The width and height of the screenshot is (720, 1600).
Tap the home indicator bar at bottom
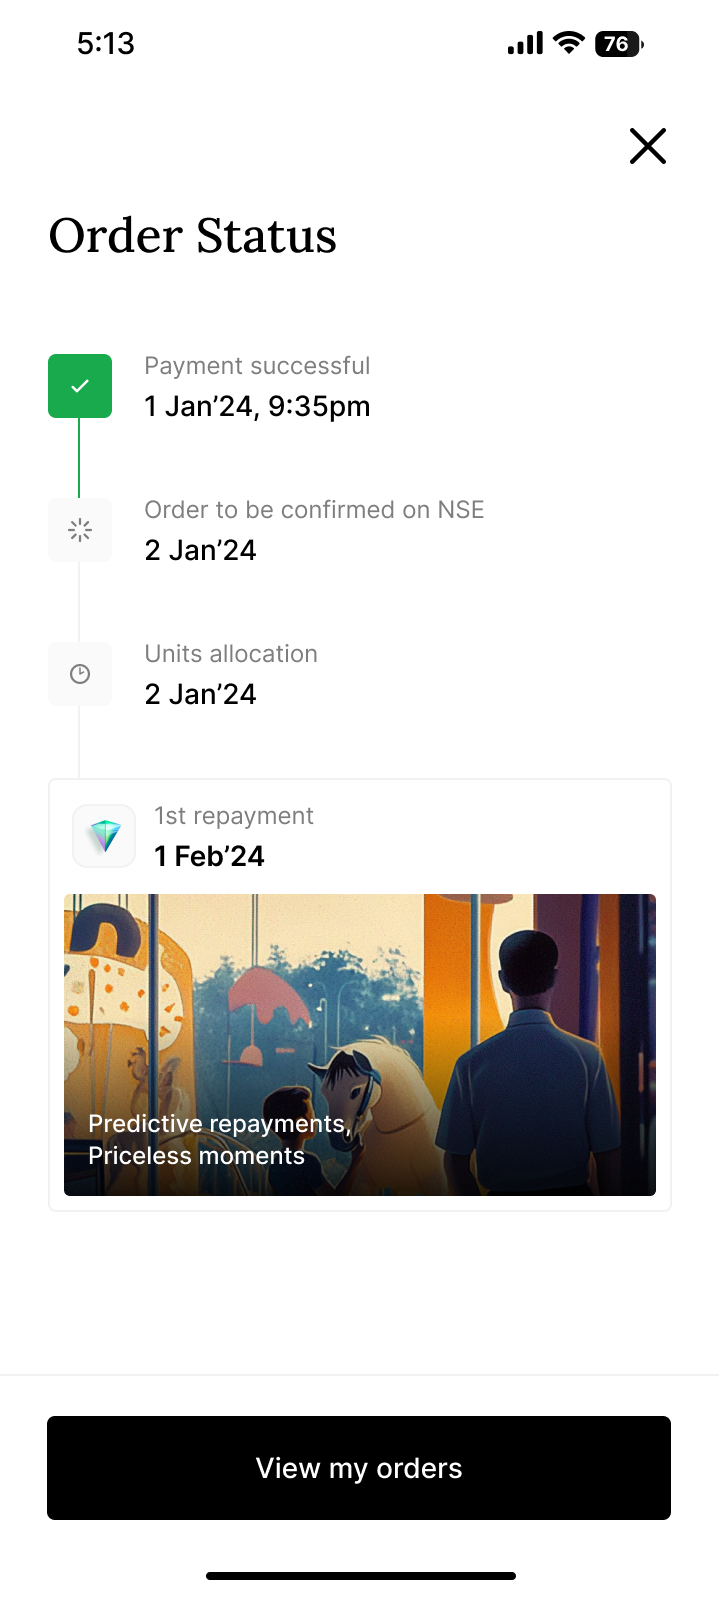(360, 1576)
